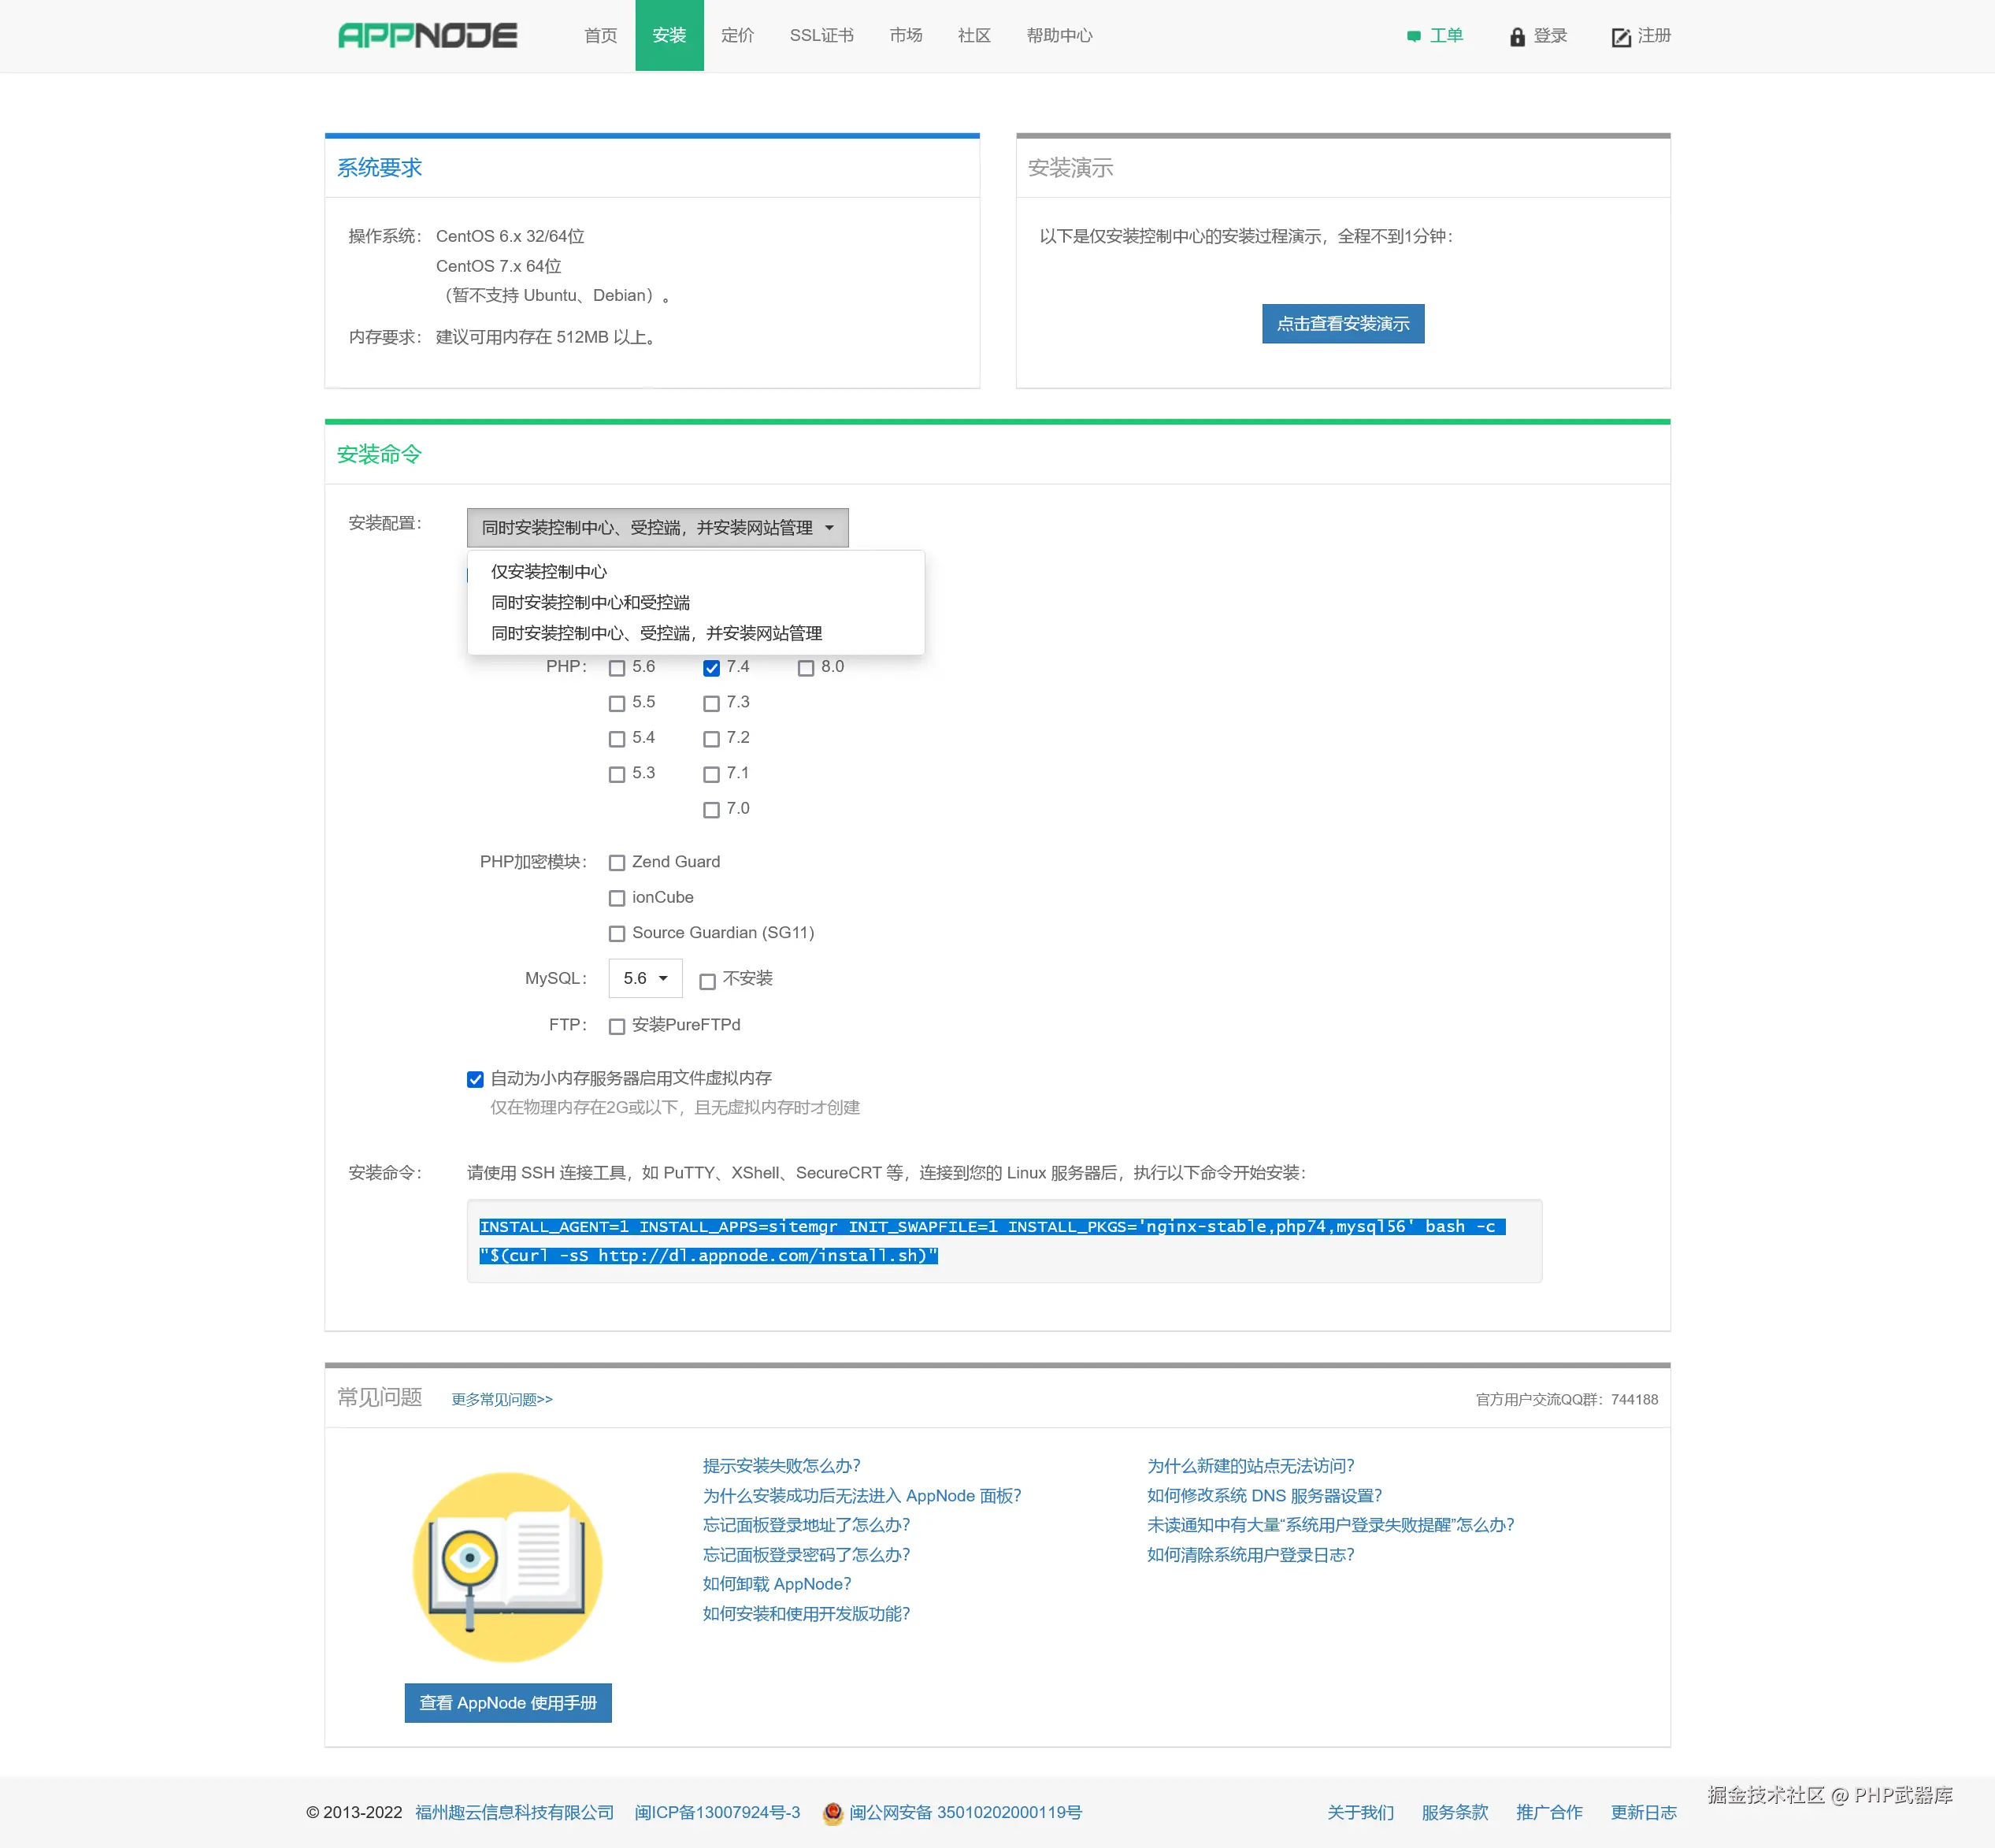Enable the PHP 8.0 checkbox

pos(806,668)
